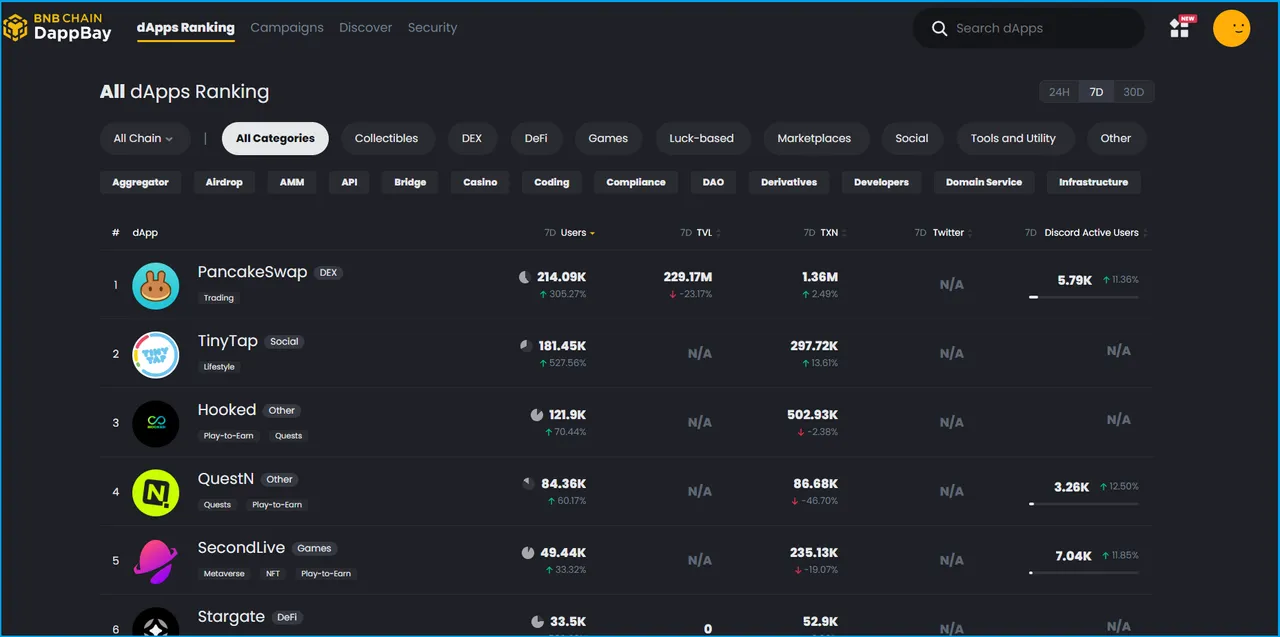Sort by 7D TVL column

coord(700,233)
